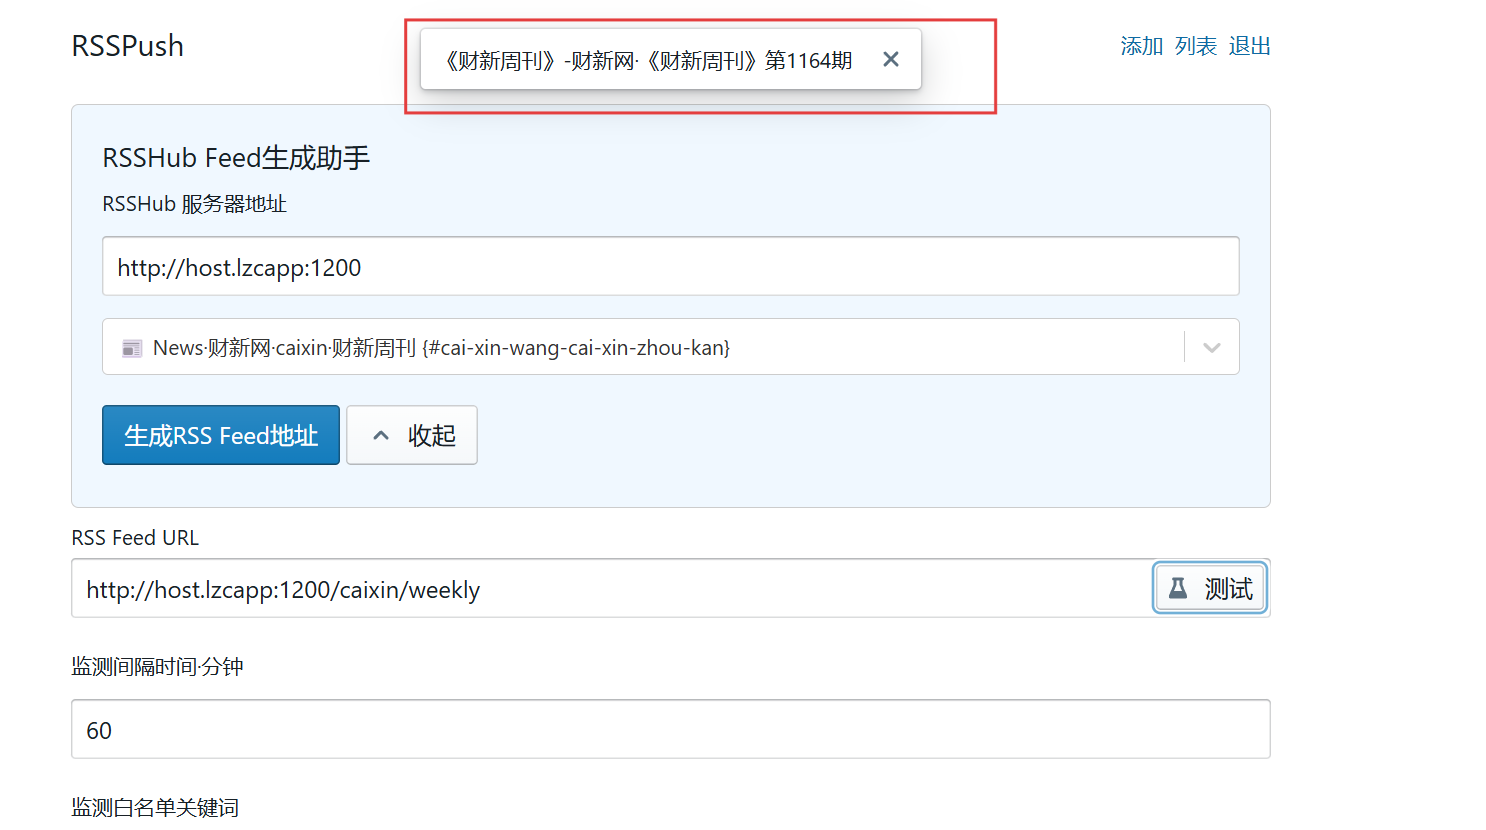
Task: Dismiss the 财新周刊 notification toast
Action: click(x=890, y=60)
